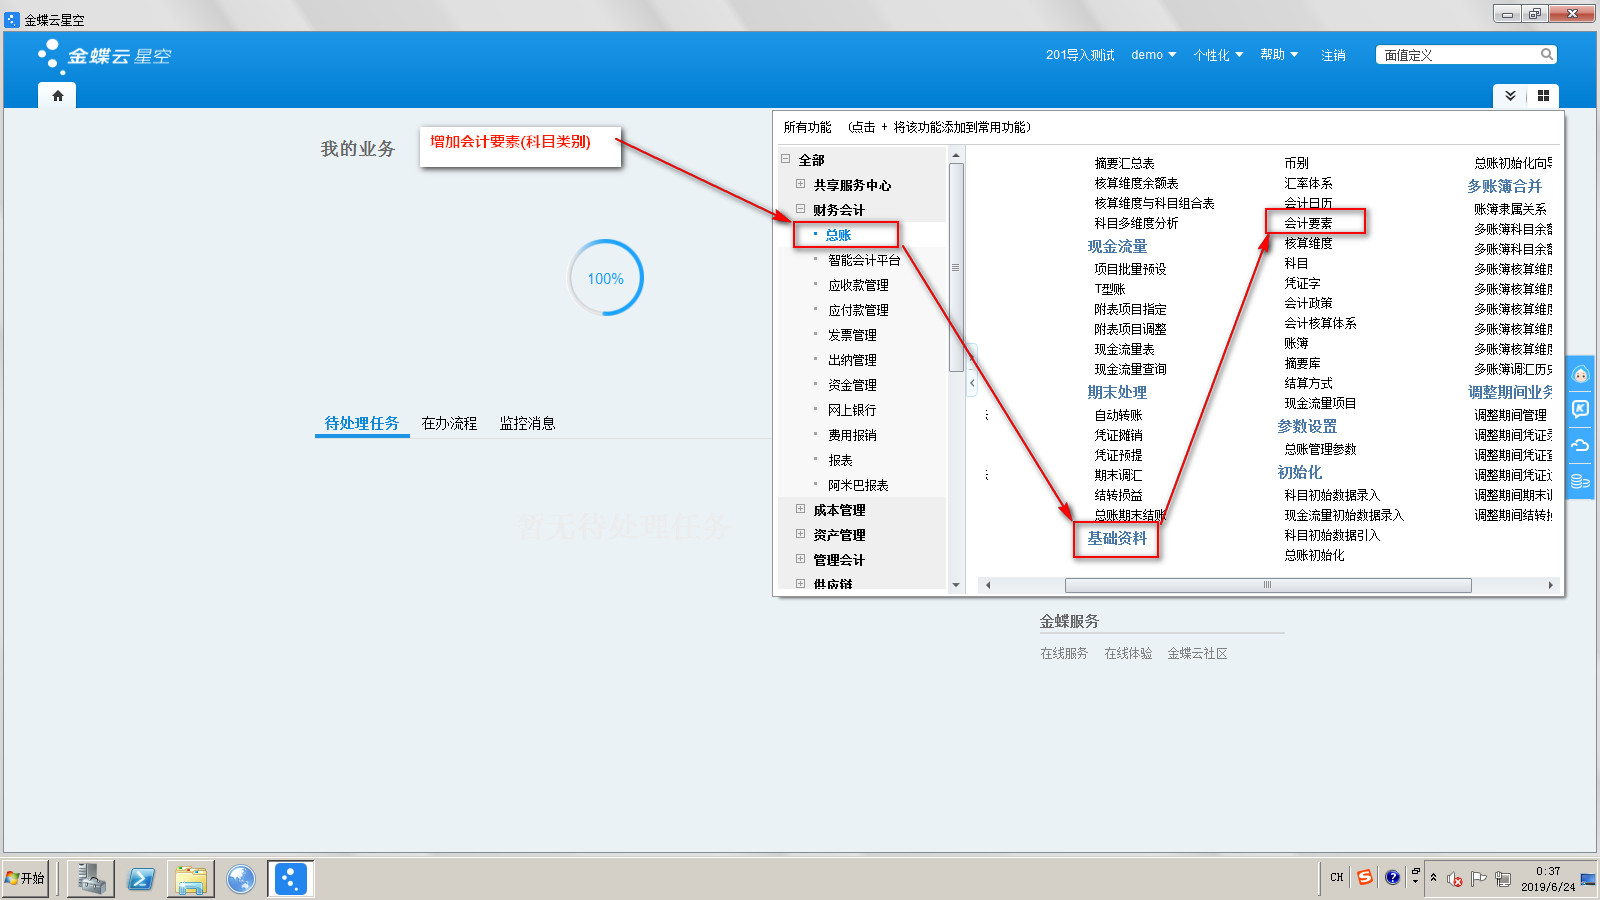Click the tree vertical scrollbar thumb
1600x900 pixels.
click(x=955, y=267)
